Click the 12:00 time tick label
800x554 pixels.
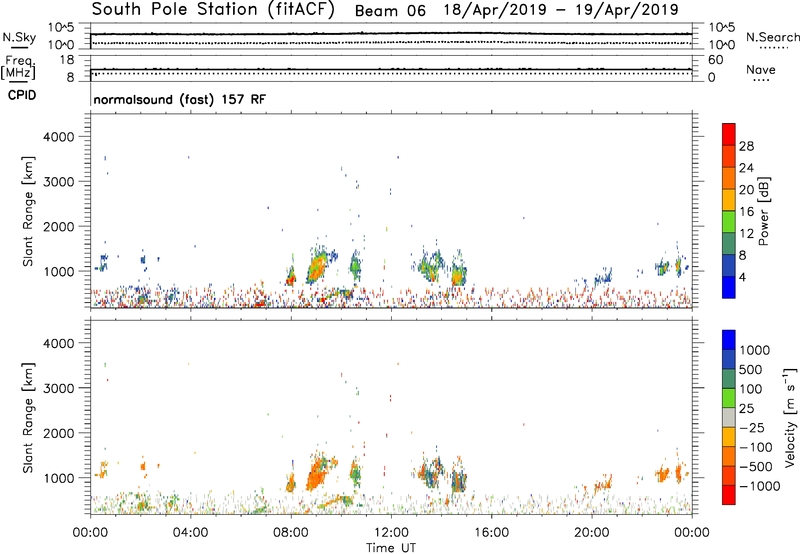point(391,533)
